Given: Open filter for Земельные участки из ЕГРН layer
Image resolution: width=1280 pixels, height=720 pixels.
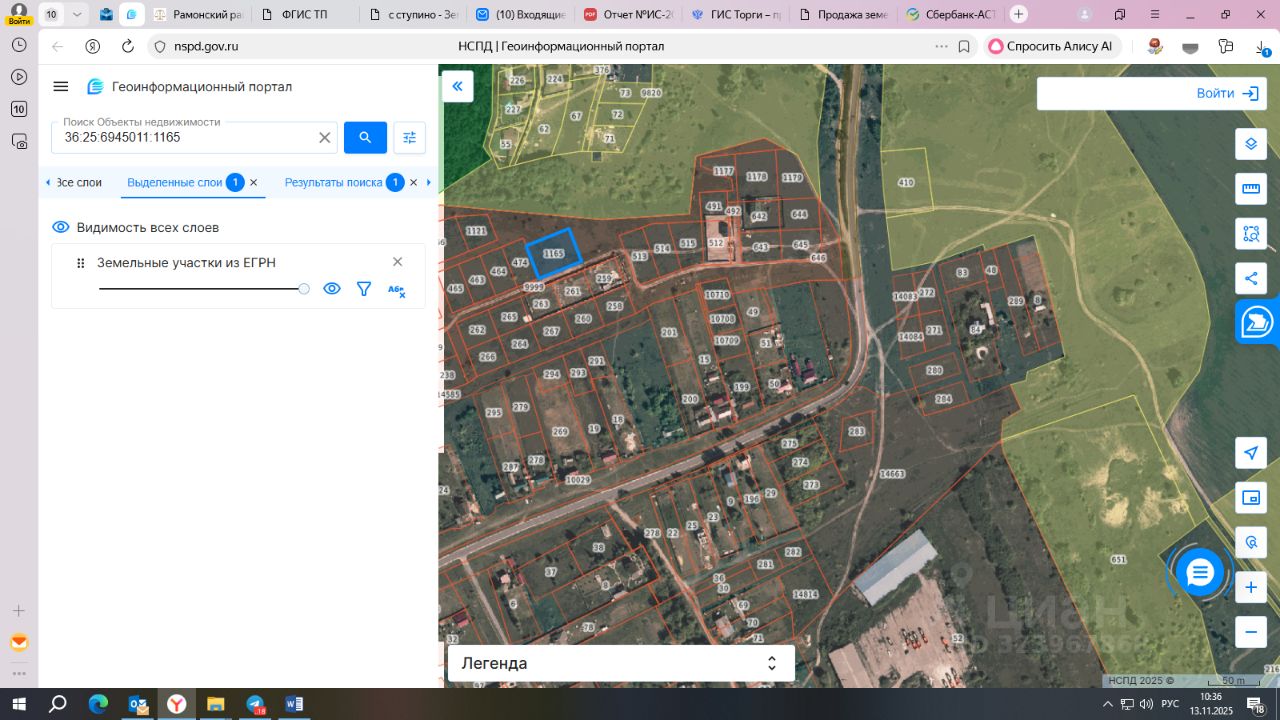Looking at the screenshot, I should (x=364, y=289).
